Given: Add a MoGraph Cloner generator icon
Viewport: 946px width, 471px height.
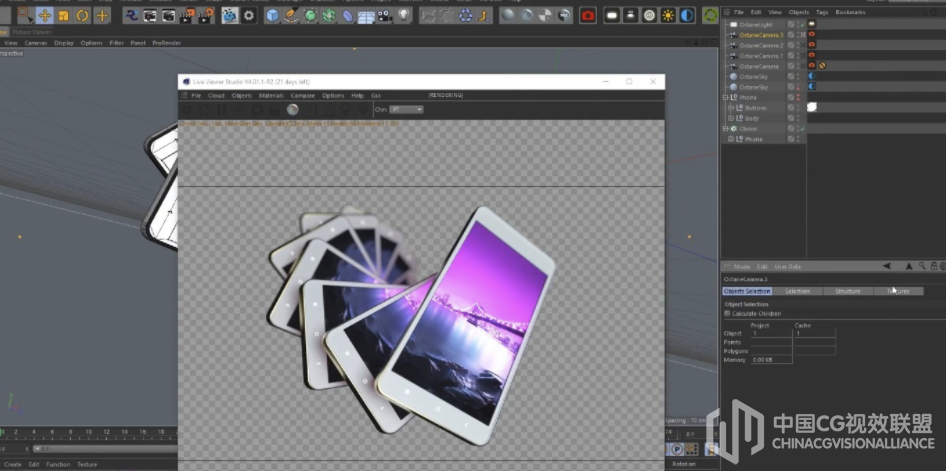Looking at the screenshot, I should click(329, 16).
